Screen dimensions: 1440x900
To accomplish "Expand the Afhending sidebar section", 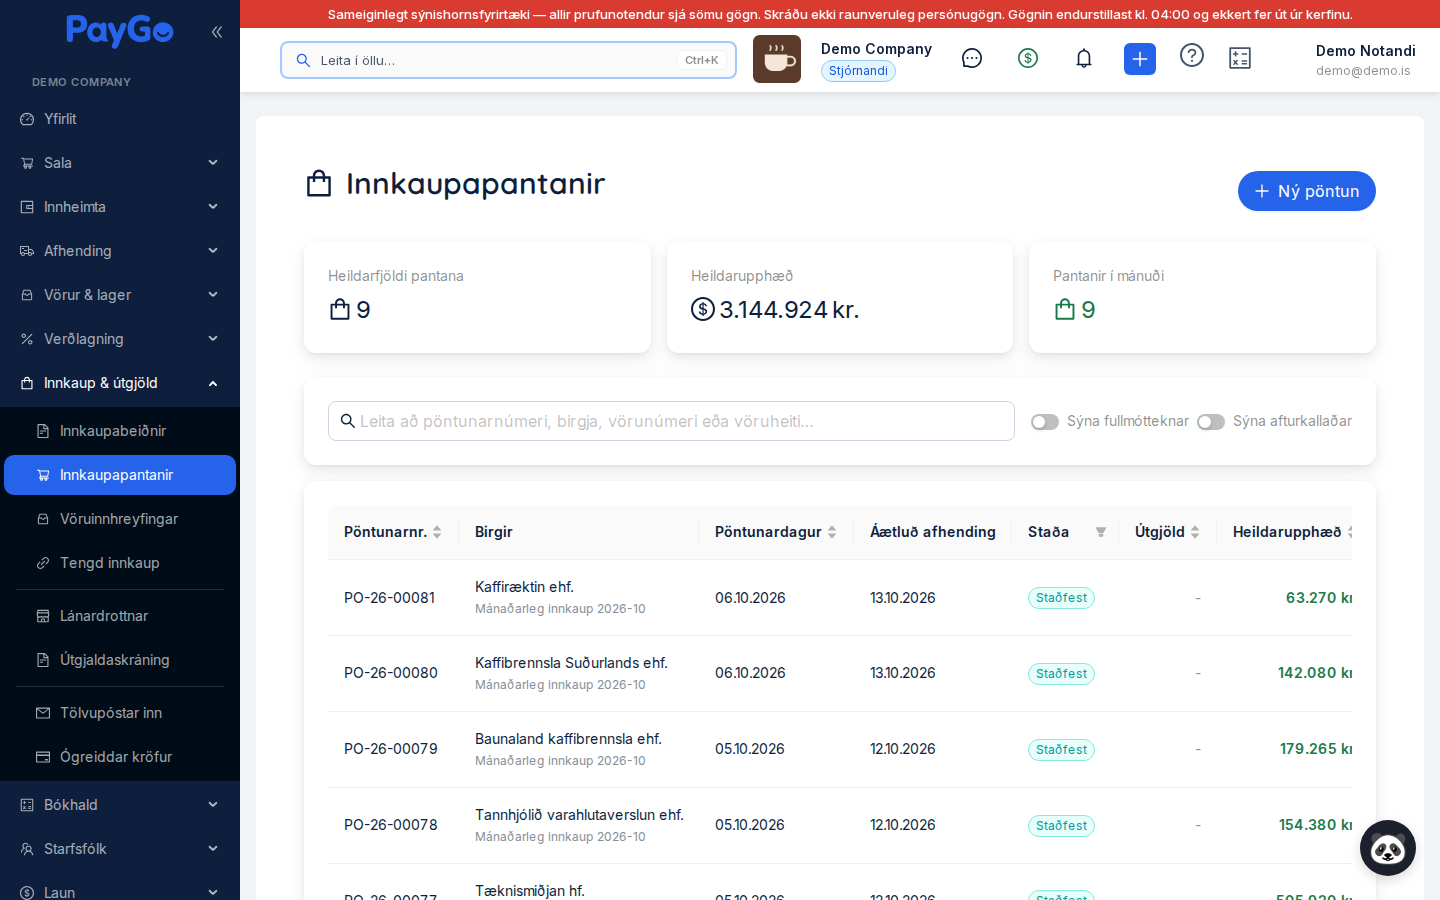I will pyautogui.click(x=120, y=251).
